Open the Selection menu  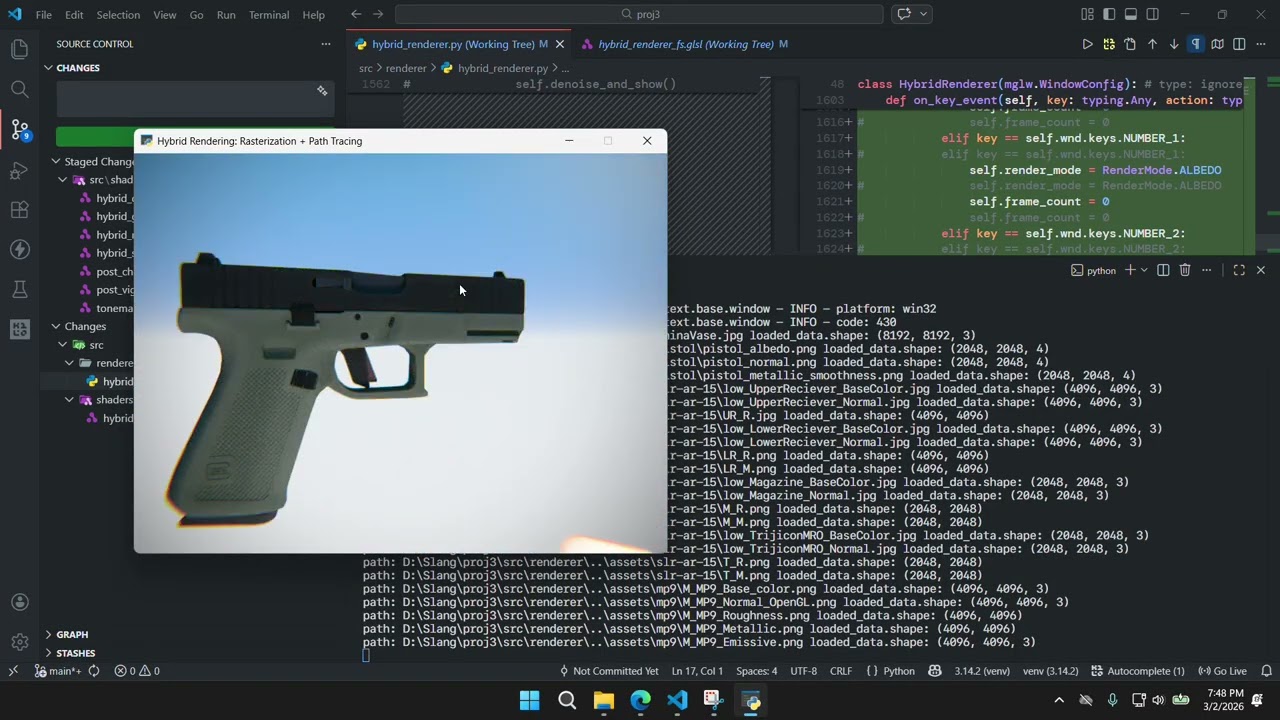point(118,15)
